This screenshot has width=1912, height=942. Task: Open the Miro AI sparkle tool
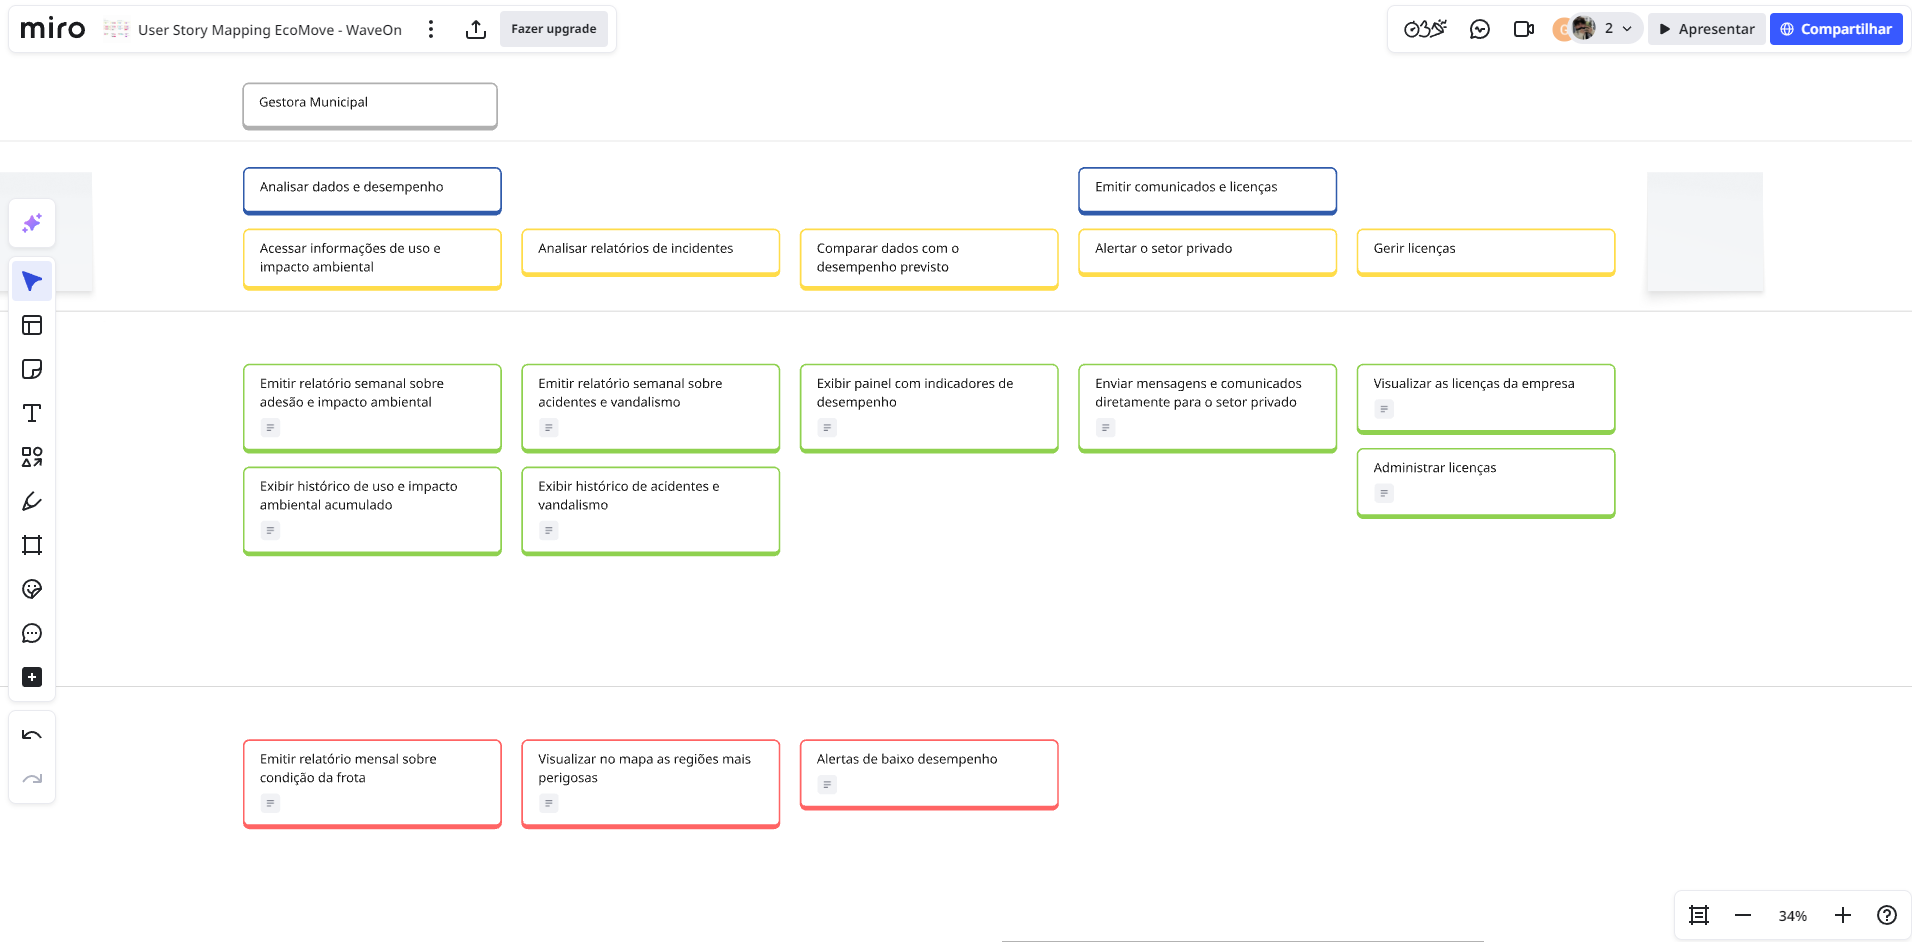(x=32, y=223)
